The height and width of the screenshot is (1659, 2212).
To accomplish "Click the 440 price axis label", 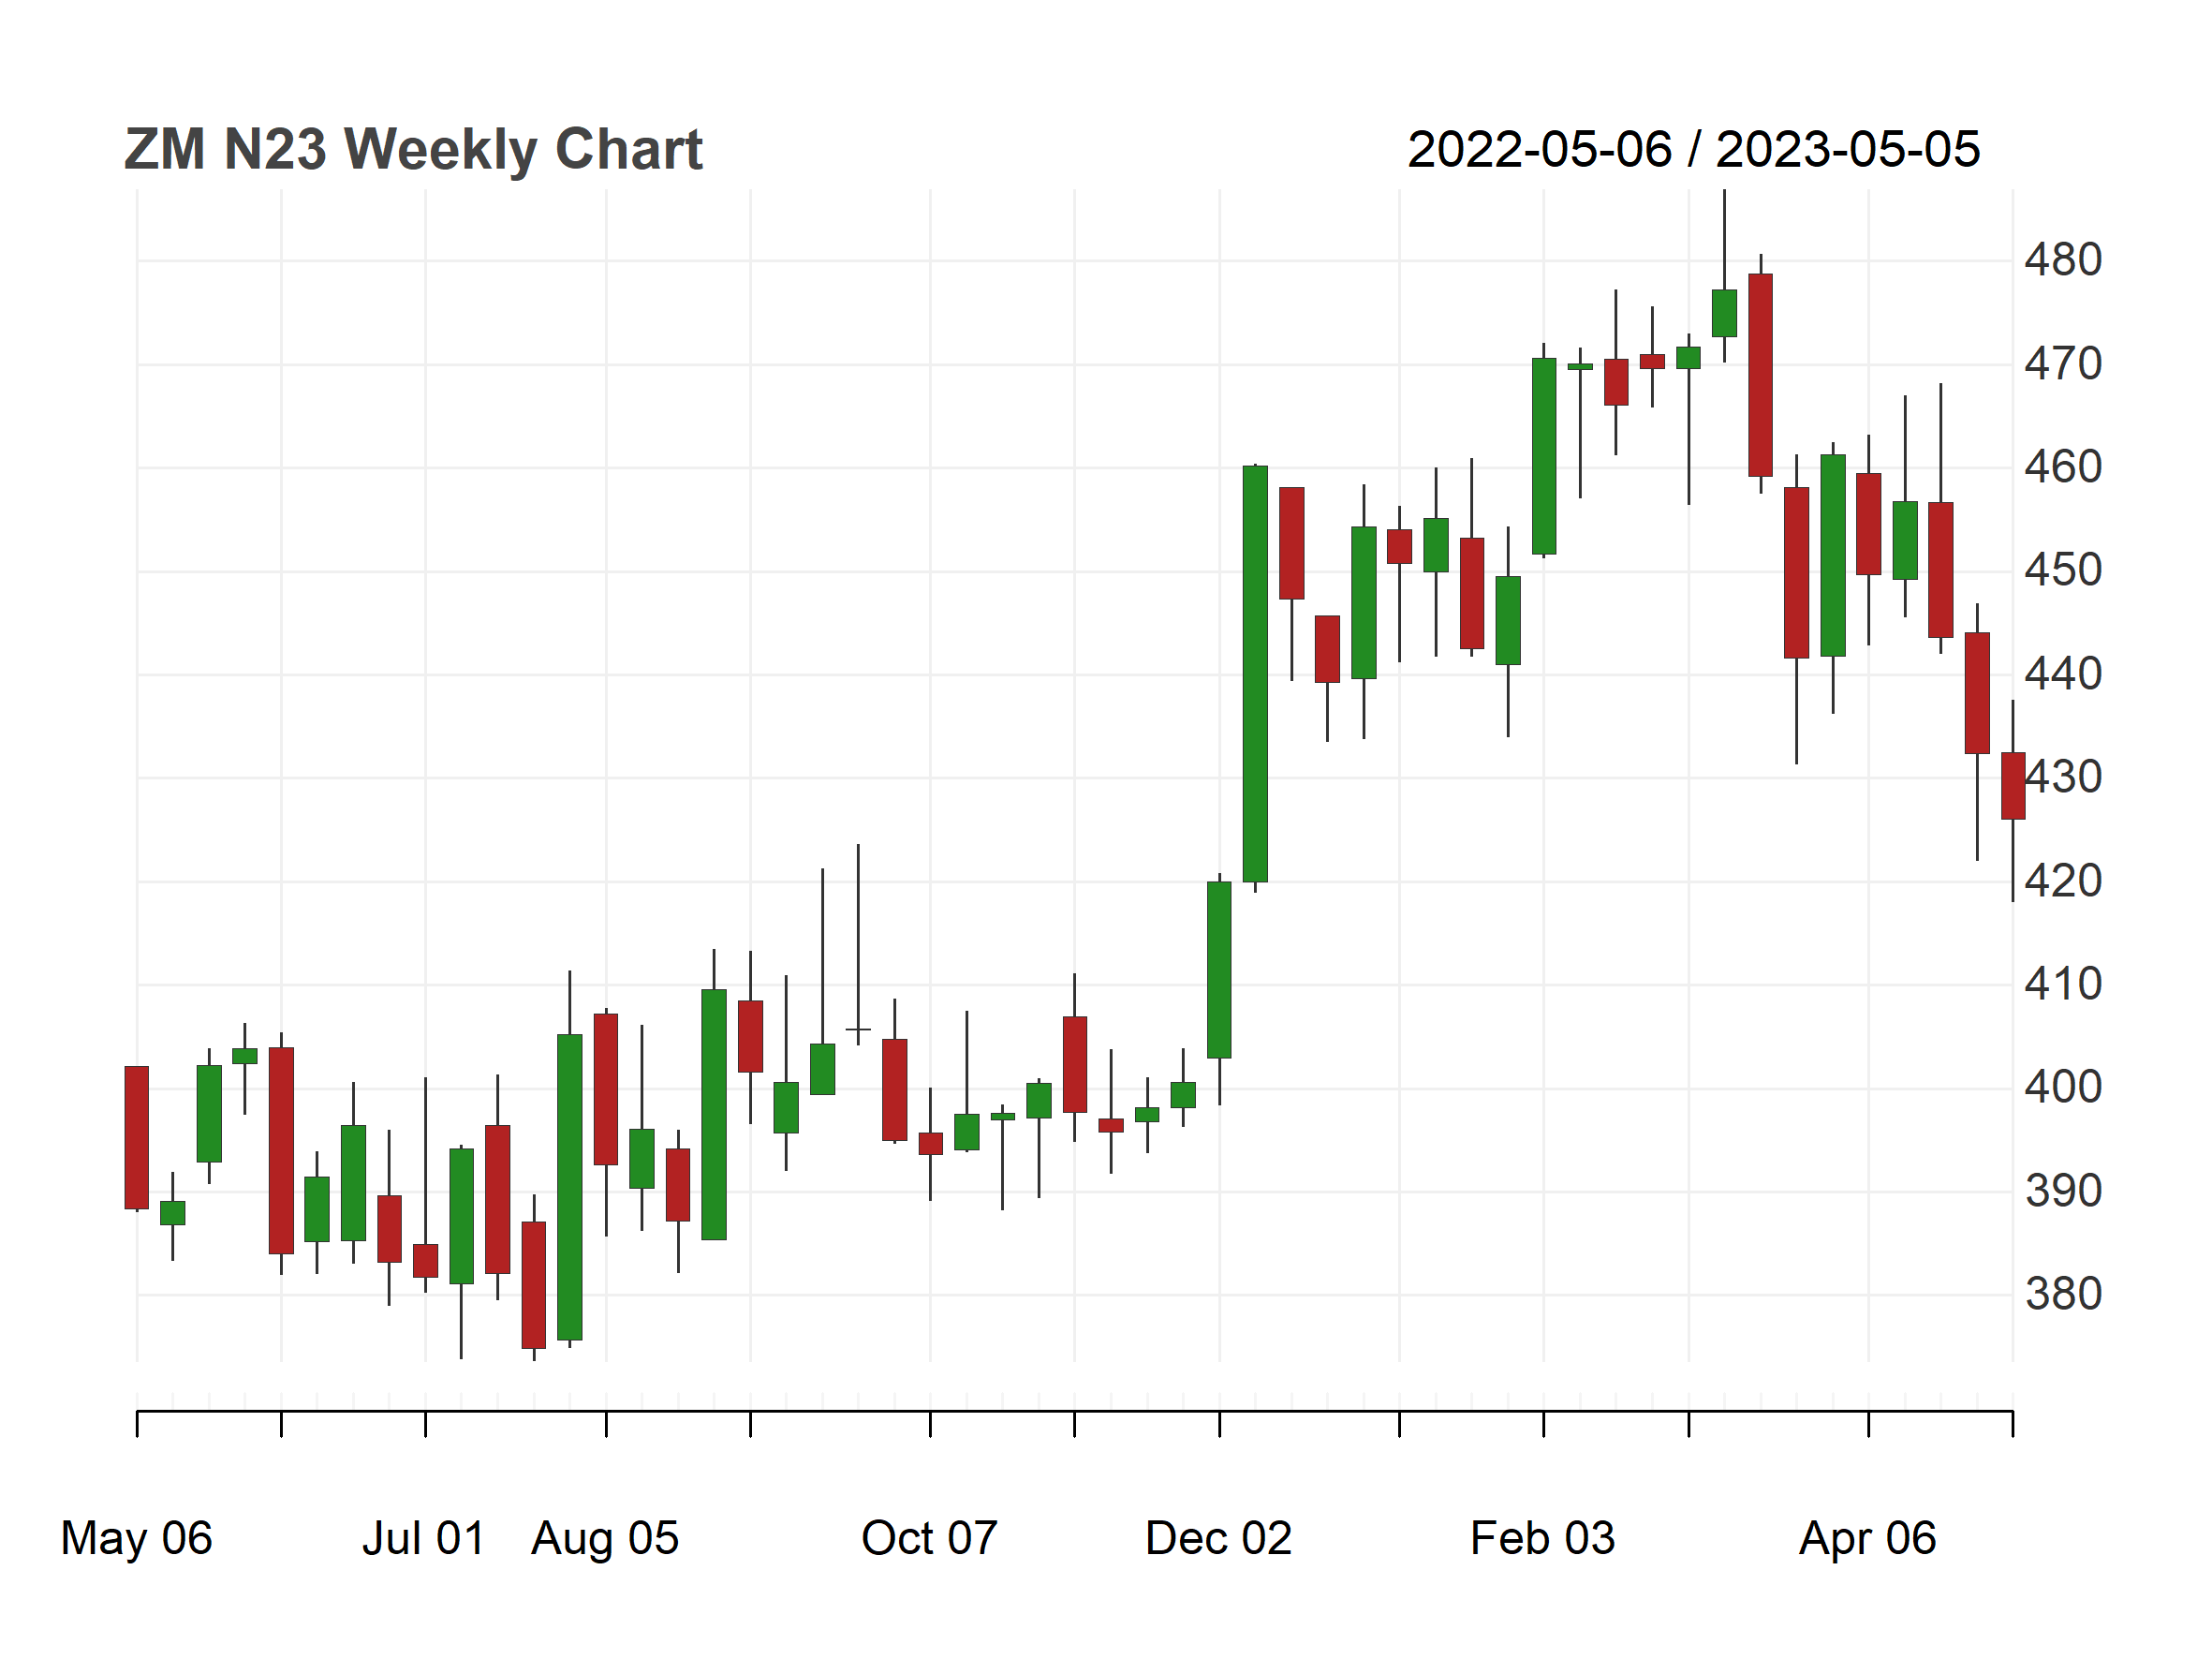I will point(2063,675).
